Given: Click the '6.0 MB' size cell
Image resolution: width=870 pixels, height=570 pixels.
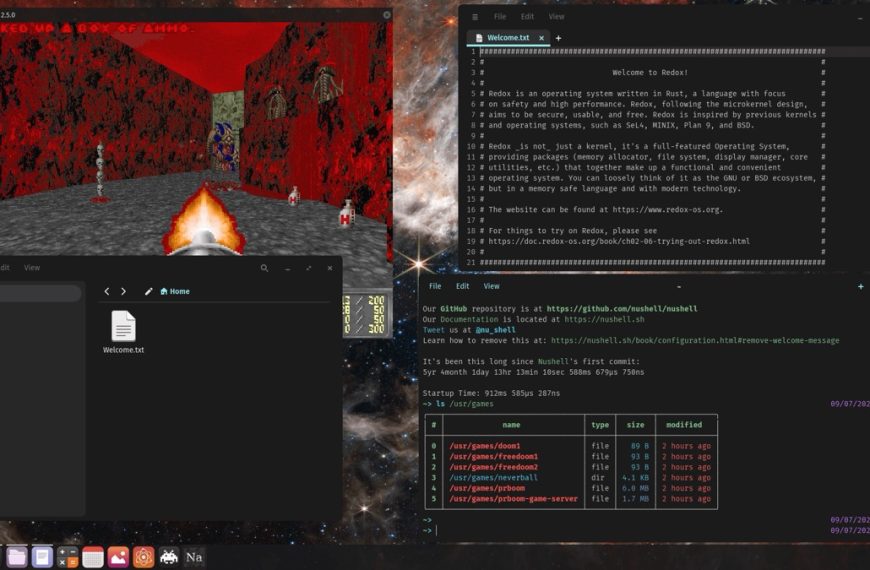Looking at the screenshot, I should [635, 488].
